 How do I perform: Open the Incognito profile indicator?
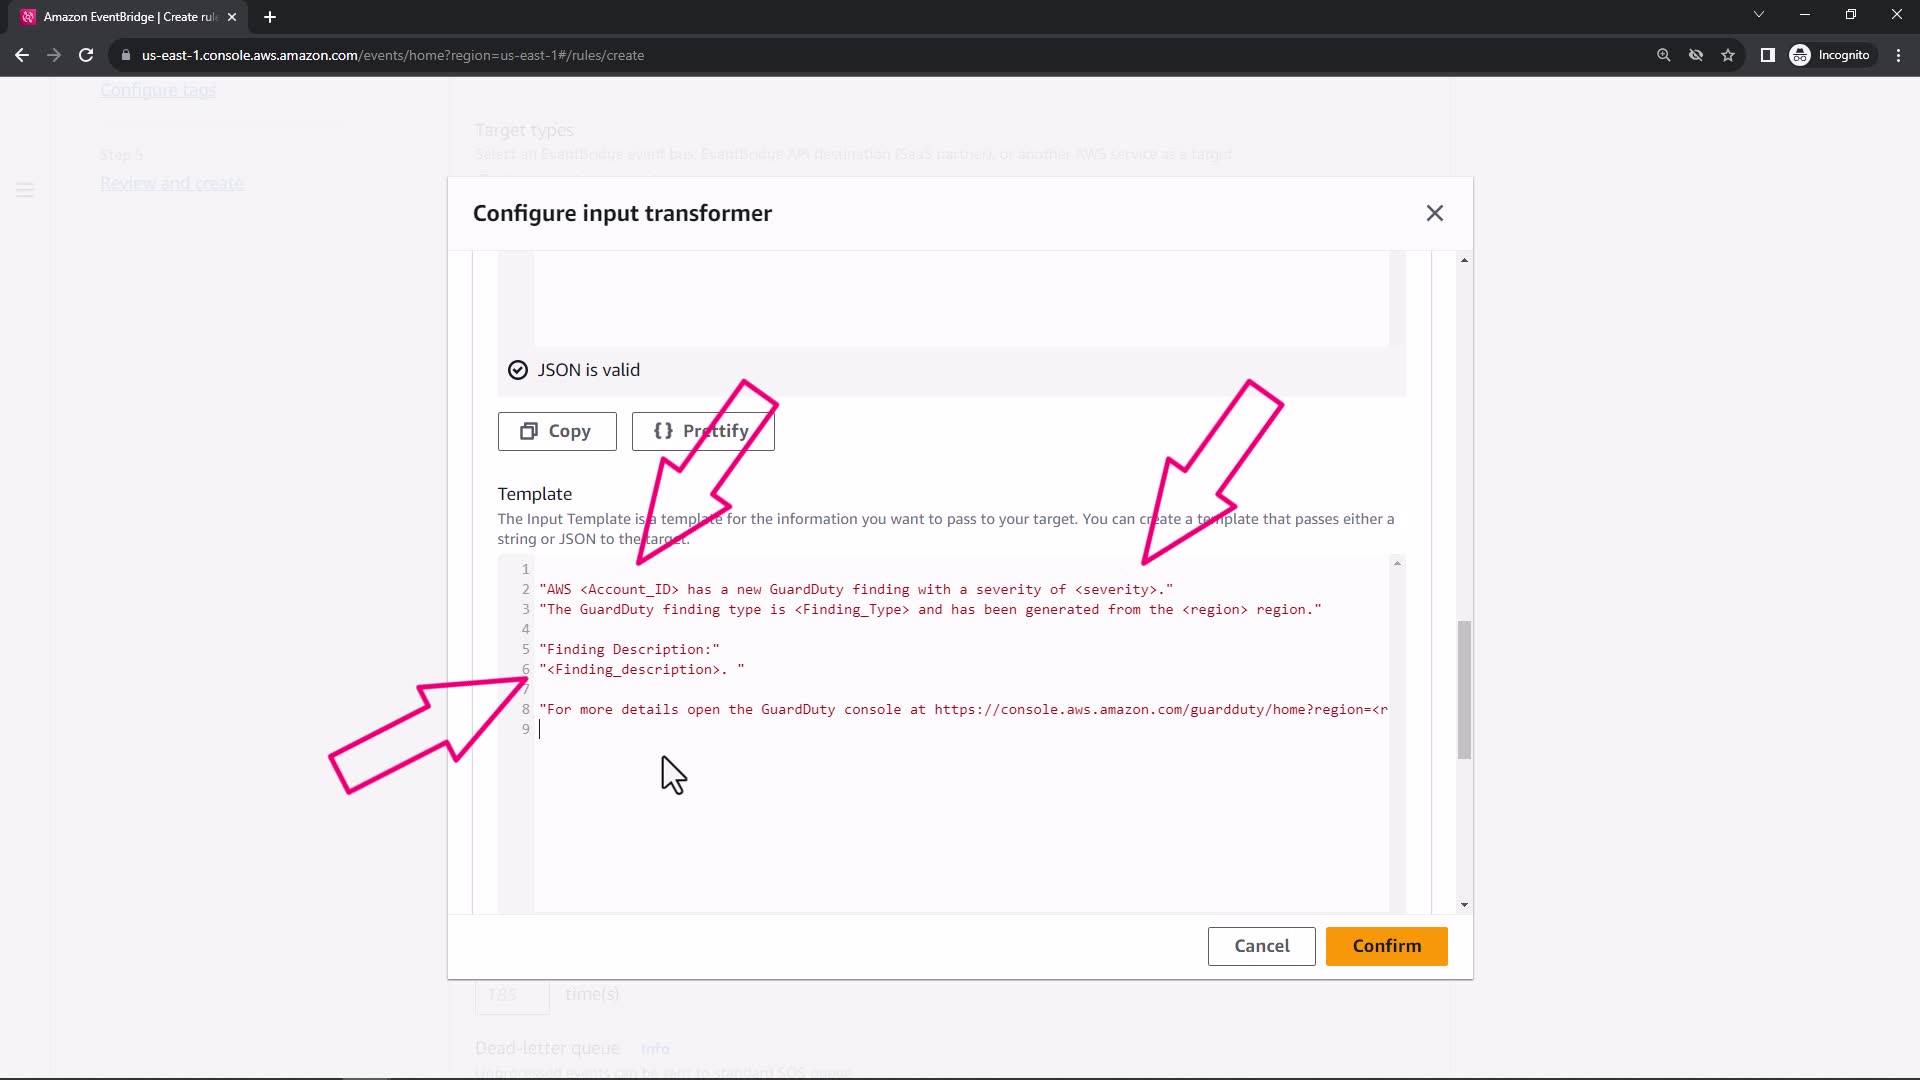(x=1830, y=55)
